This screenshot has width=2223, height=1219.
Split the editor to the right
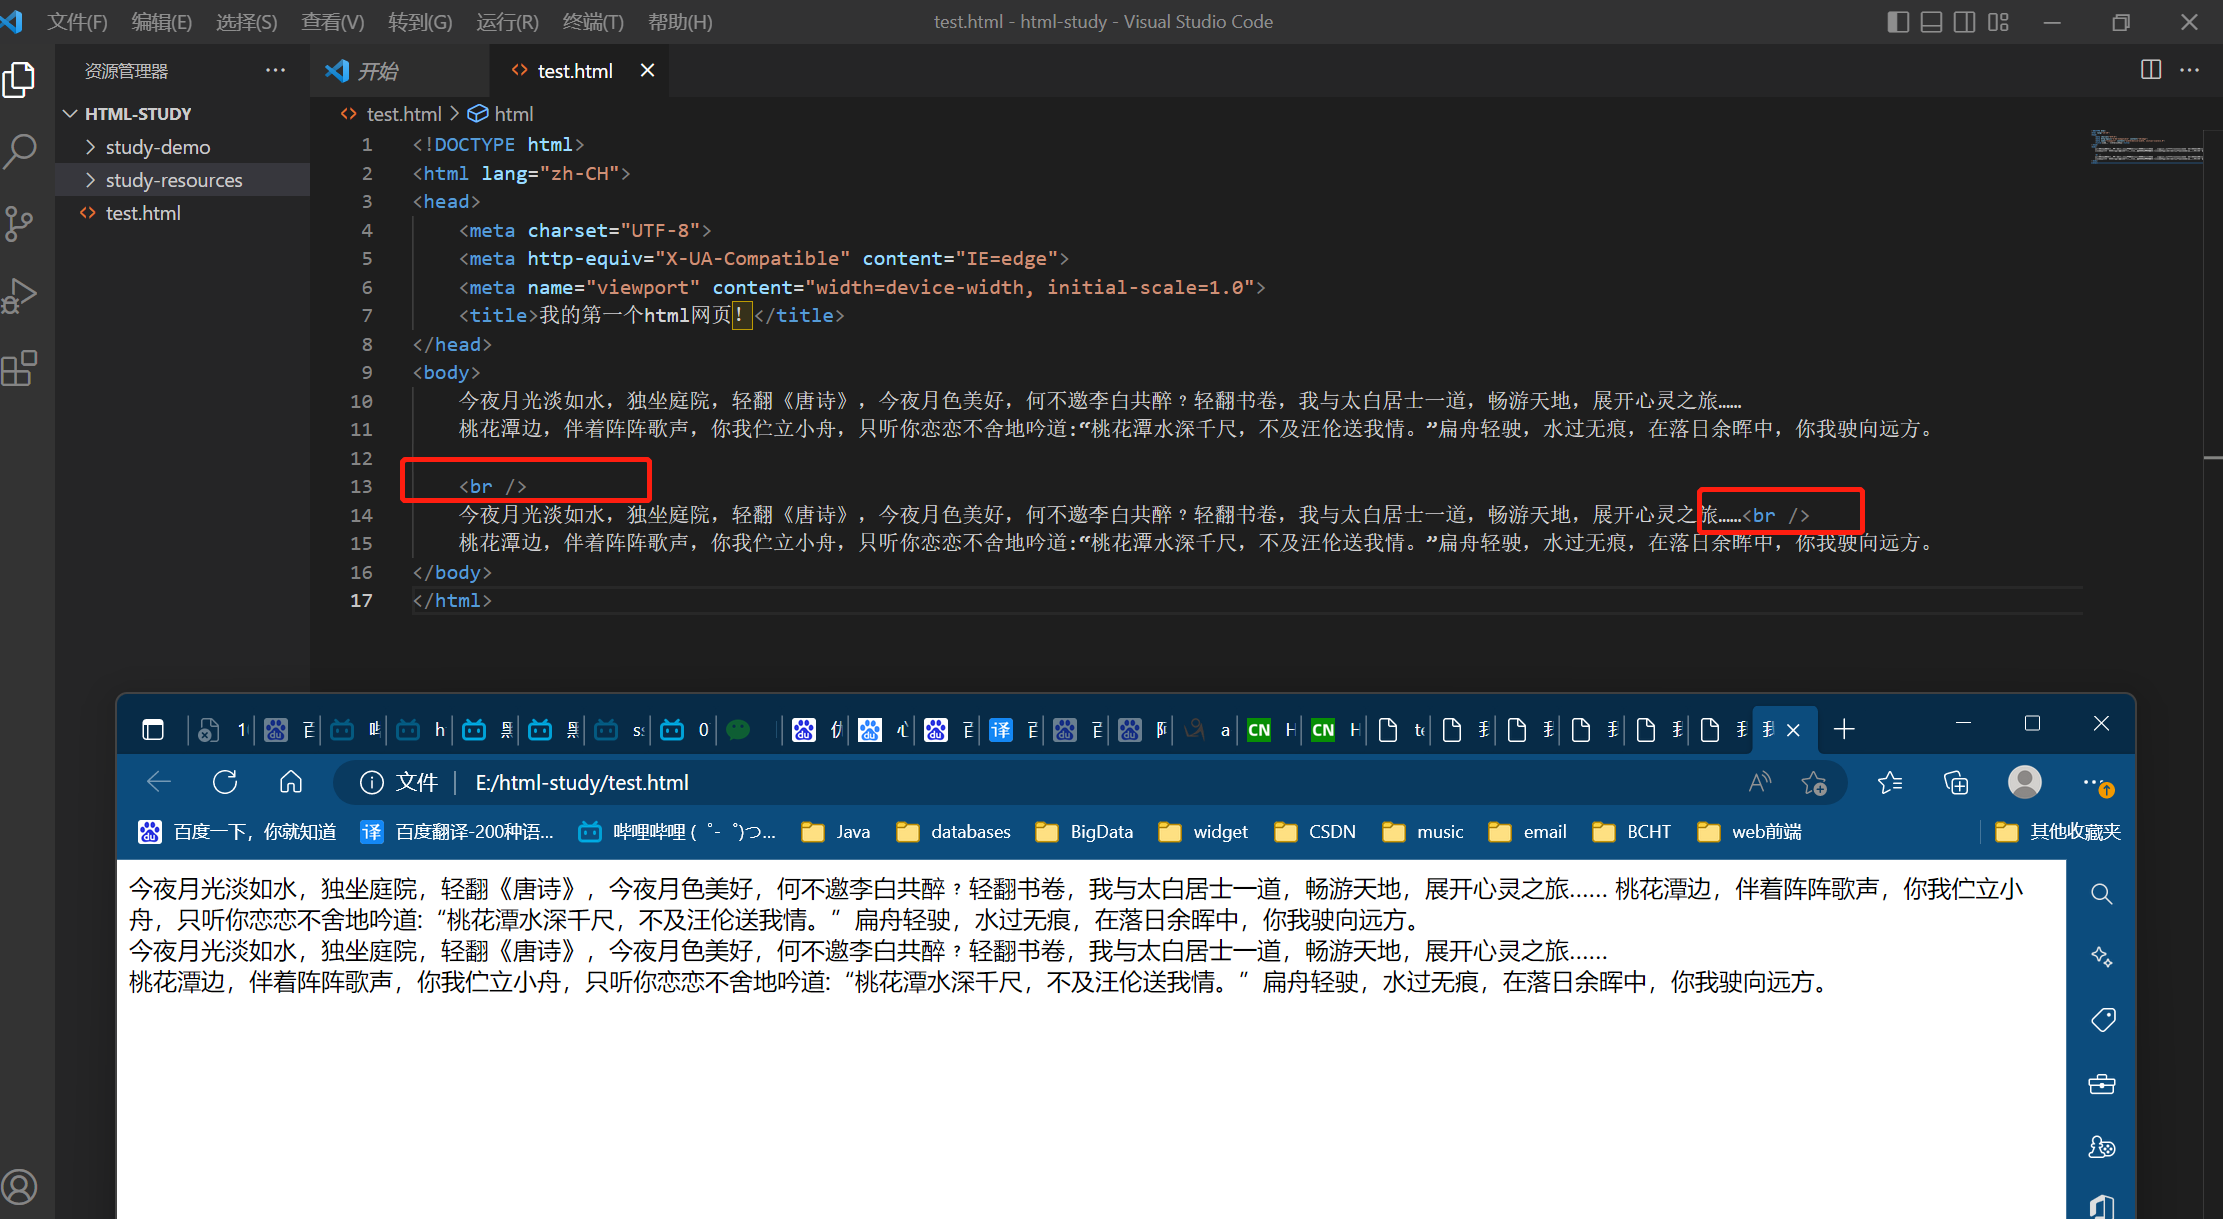(x=2150, y=70)
